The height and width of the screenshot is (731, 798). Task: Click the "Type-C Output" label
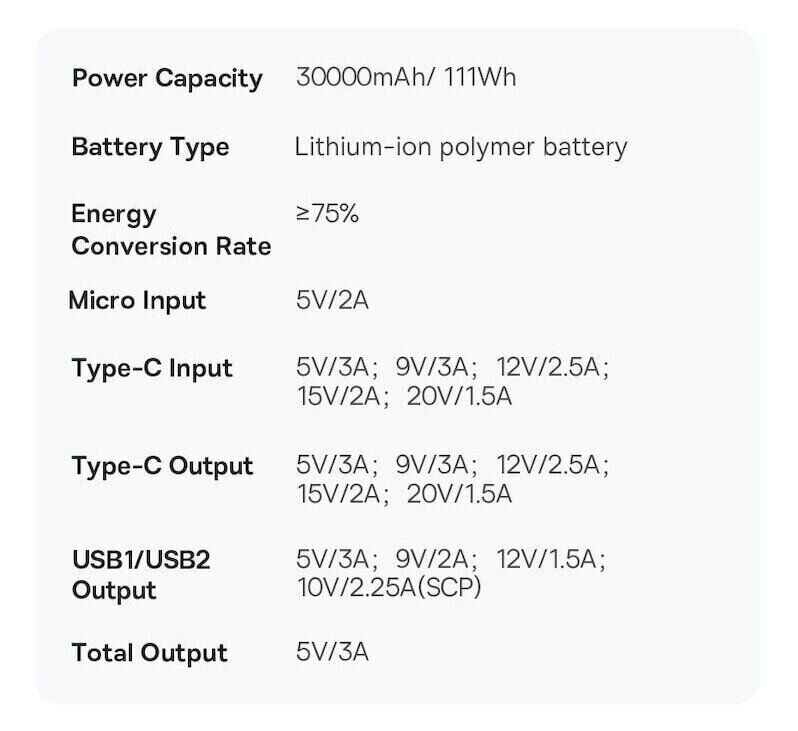[x=162, y=466]
